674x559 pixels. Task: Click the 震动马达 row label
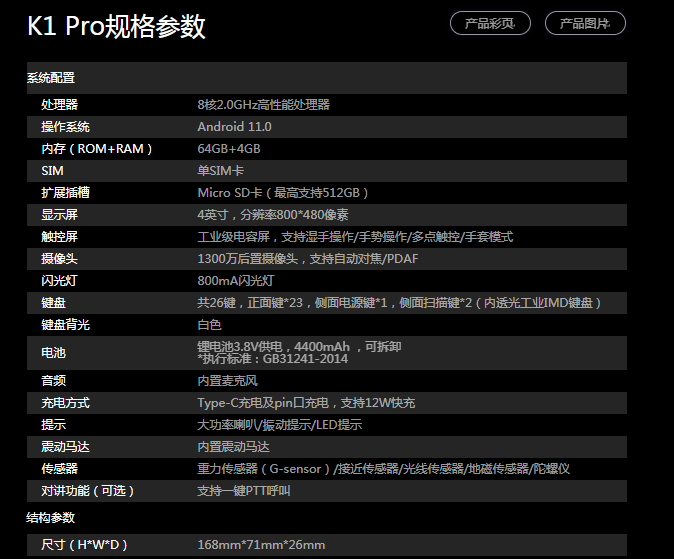65,447
